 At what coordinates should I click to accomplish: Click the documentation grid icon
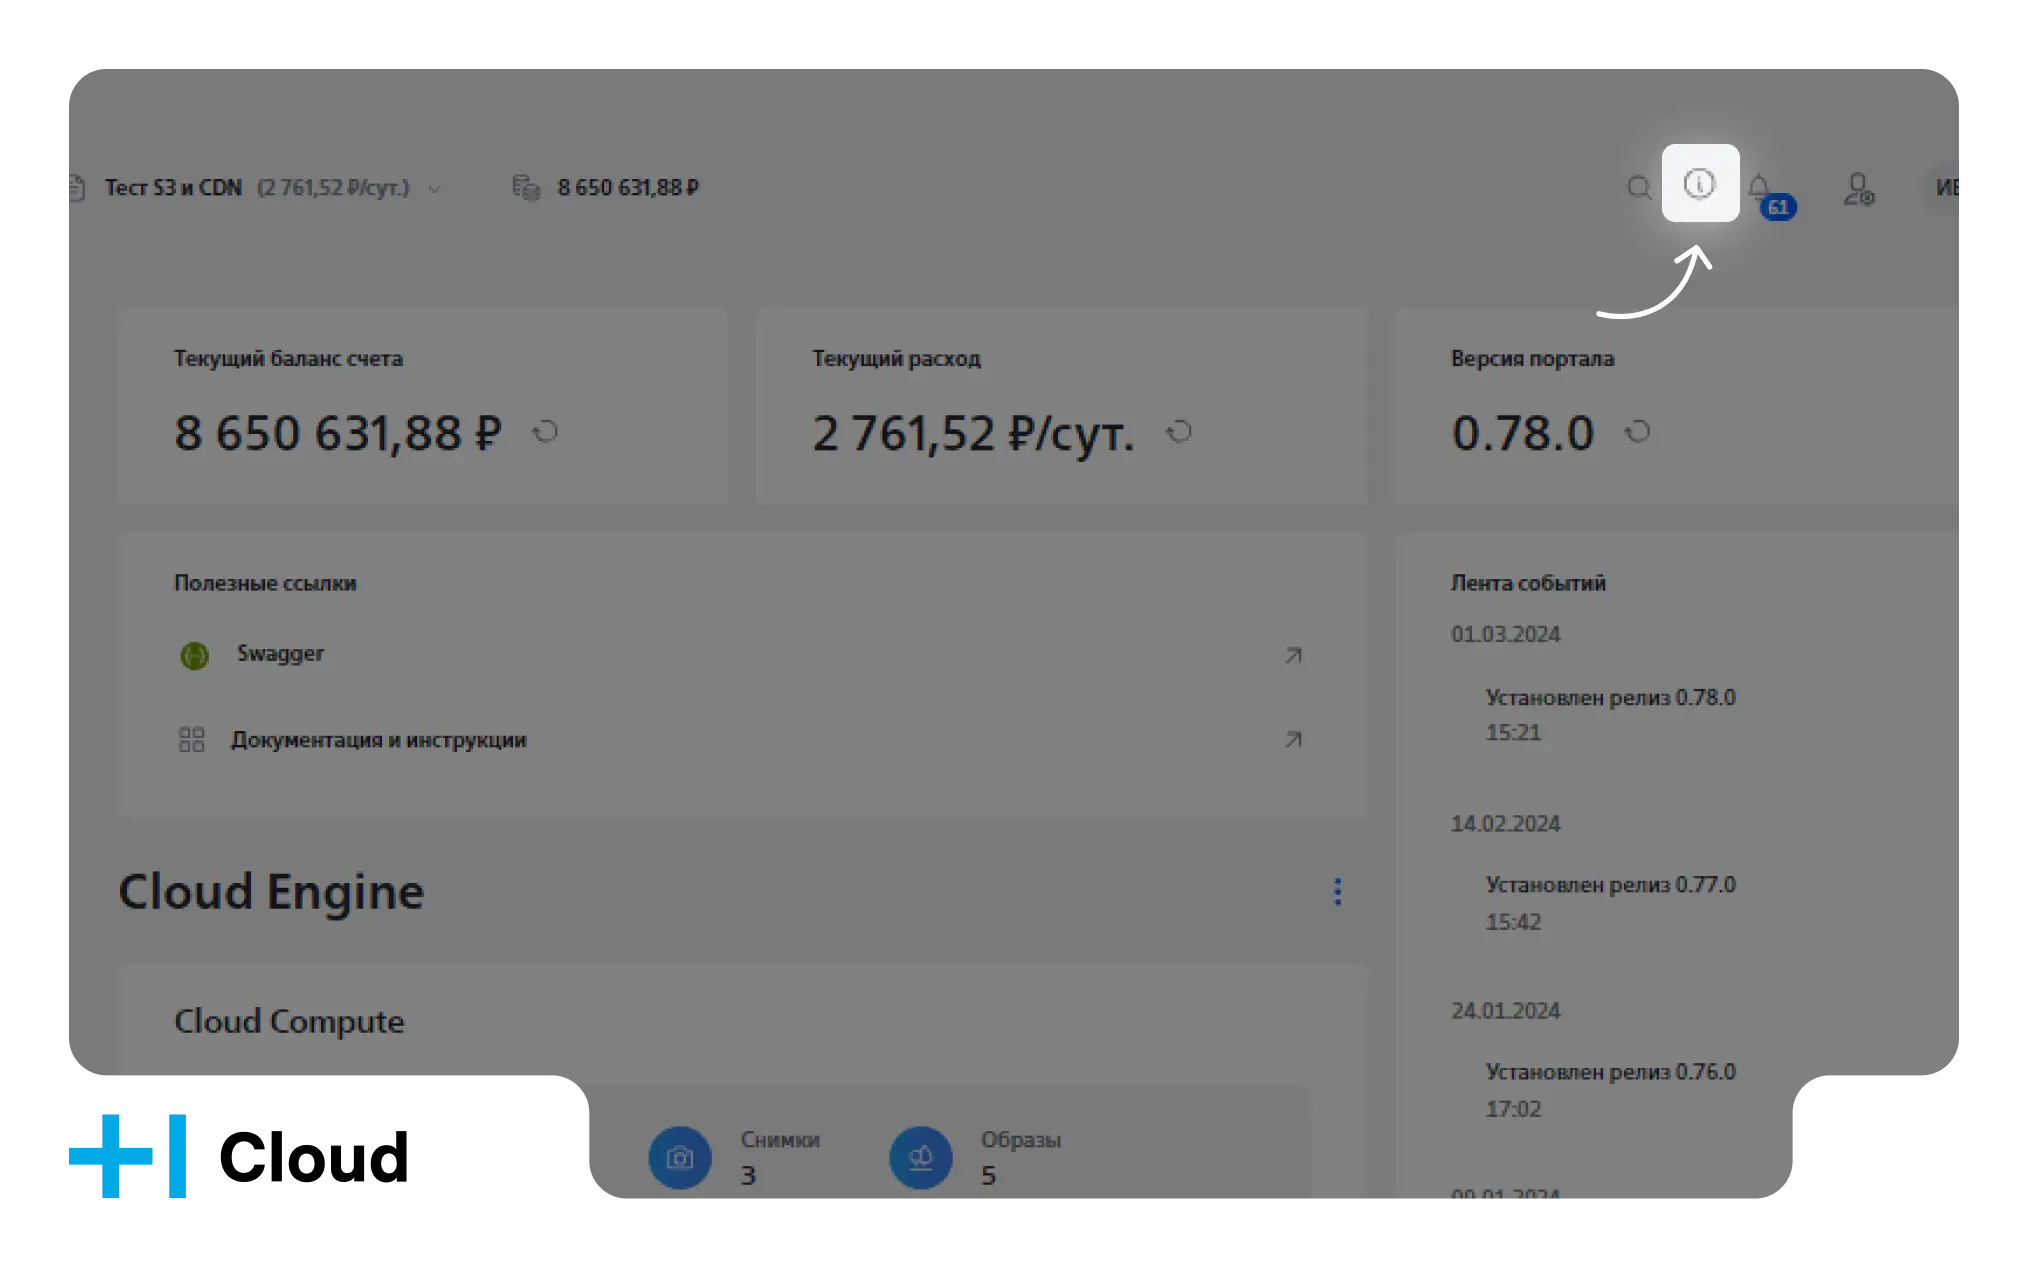coord(191,740)
